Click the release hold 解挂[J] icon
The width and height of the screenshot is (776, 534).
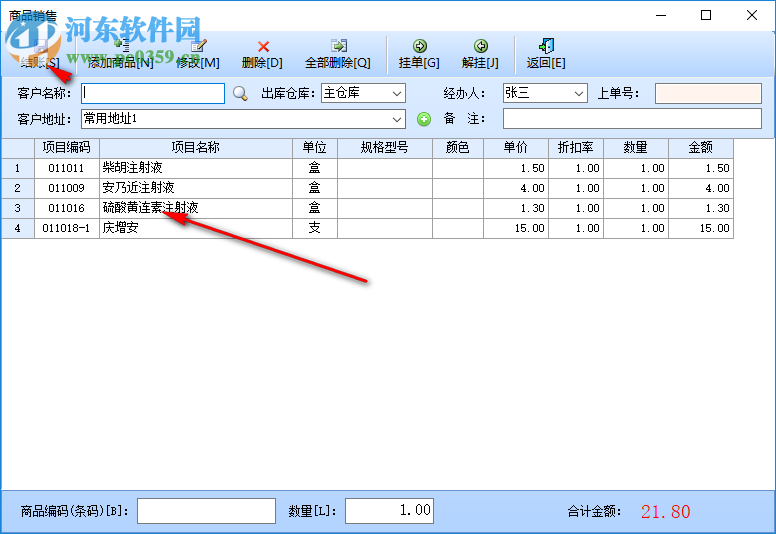point(481,46)
